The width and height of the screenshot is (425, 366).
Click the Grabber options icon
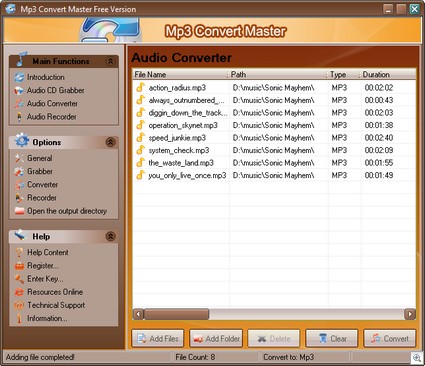pos(19,172)
